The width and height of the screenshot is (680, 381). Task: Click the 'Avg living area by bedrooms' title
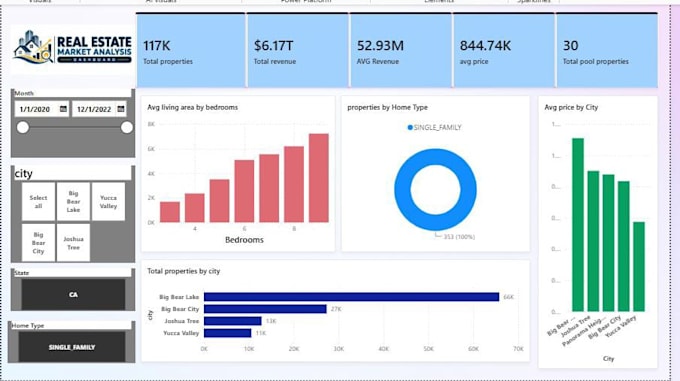click(193, 107)
